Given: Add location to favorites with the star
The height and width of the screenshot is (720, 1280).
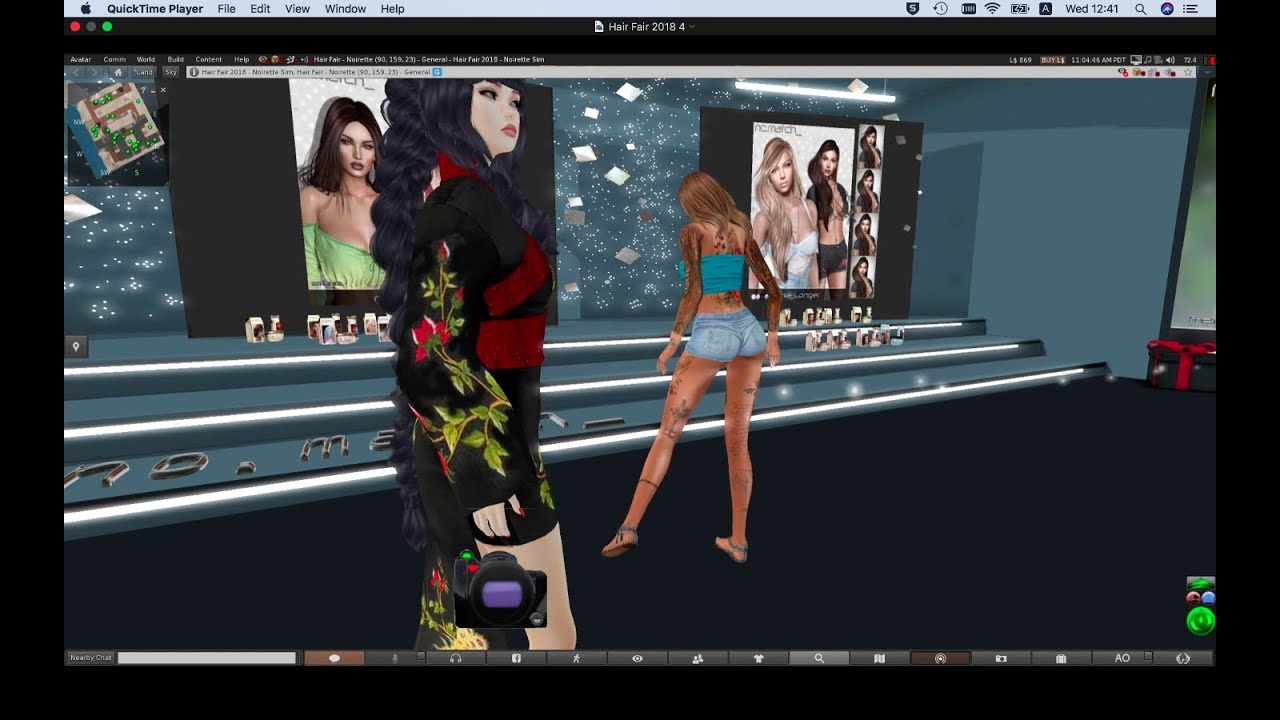Looking at the screenshot, I should click(x=1188, y=72).
